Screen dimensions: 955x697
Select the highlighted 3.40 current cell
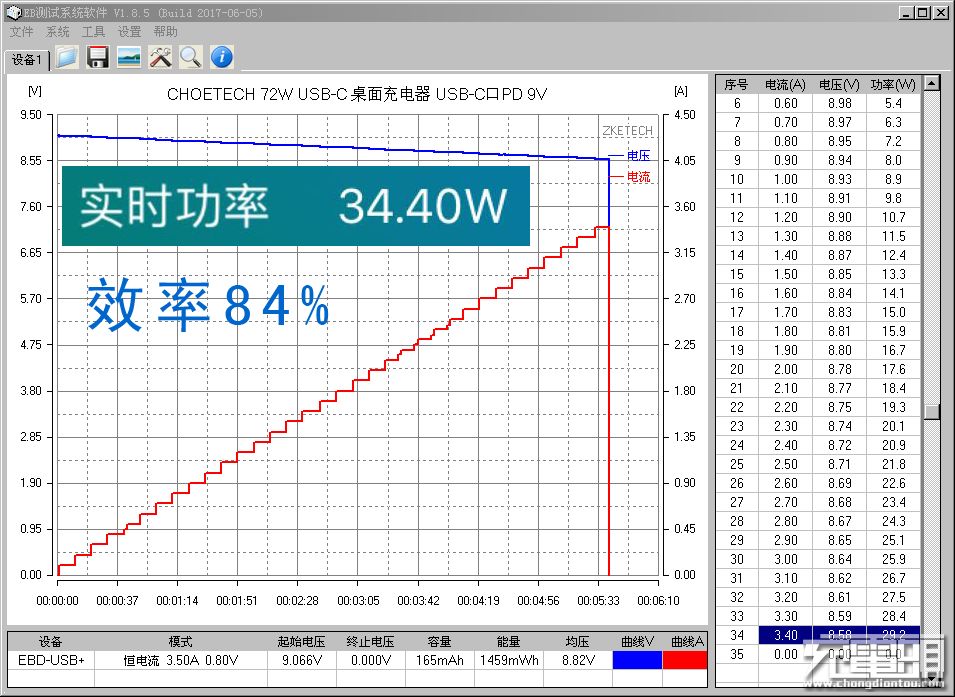click(x=785, y=635)
